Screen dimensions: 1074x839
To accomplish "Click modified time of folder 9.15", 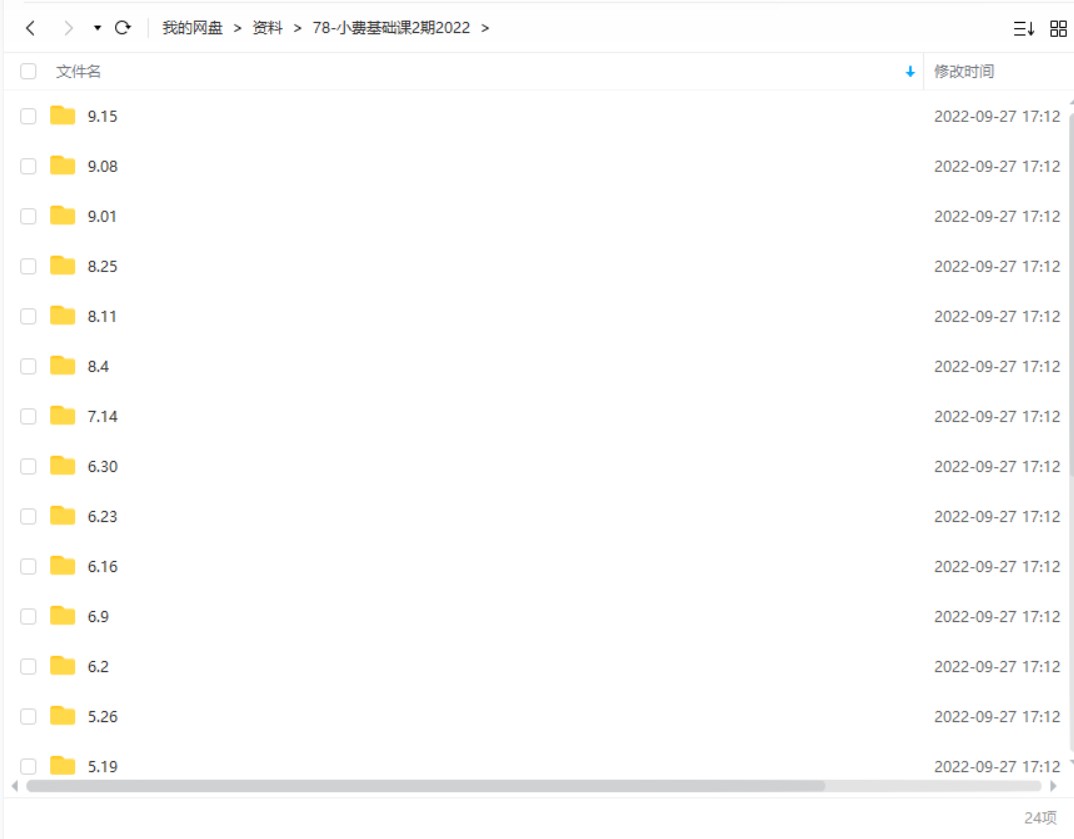I will tap(997, 116).
